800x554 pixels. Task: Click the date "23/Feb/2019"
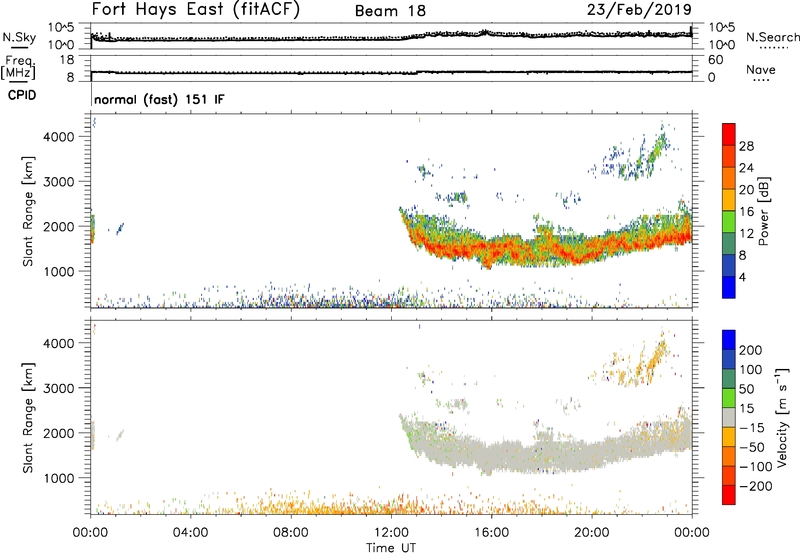[x=639, y=10]
